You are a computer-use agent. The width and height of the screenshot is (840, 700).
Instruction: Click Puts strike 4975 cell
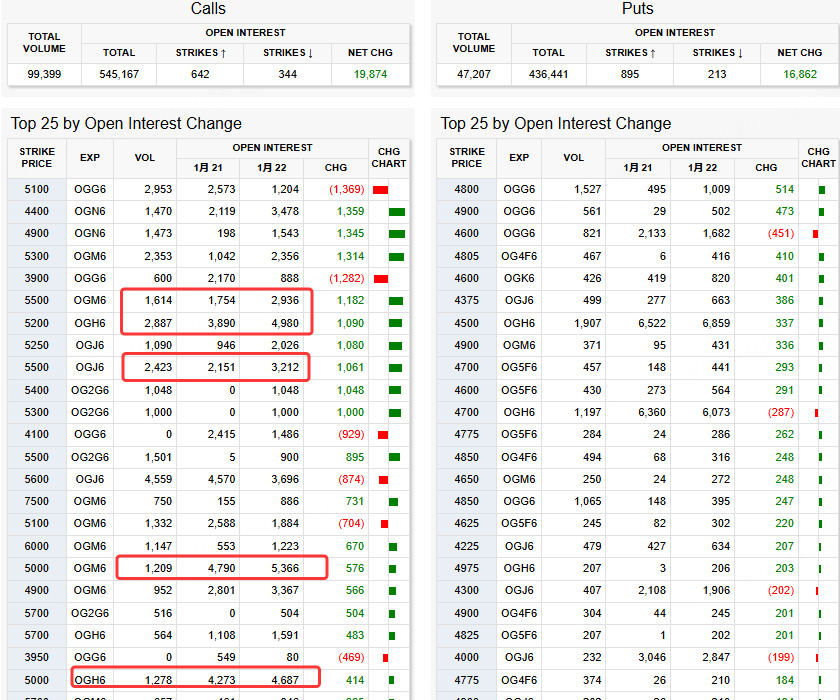pos(467,568)
